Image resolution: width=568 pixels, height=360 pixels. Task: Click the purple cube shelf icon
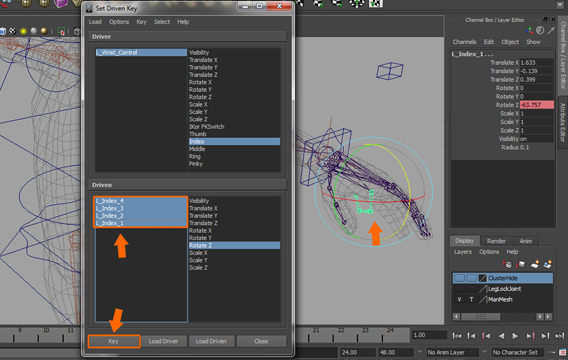click(x=61, y=4)
